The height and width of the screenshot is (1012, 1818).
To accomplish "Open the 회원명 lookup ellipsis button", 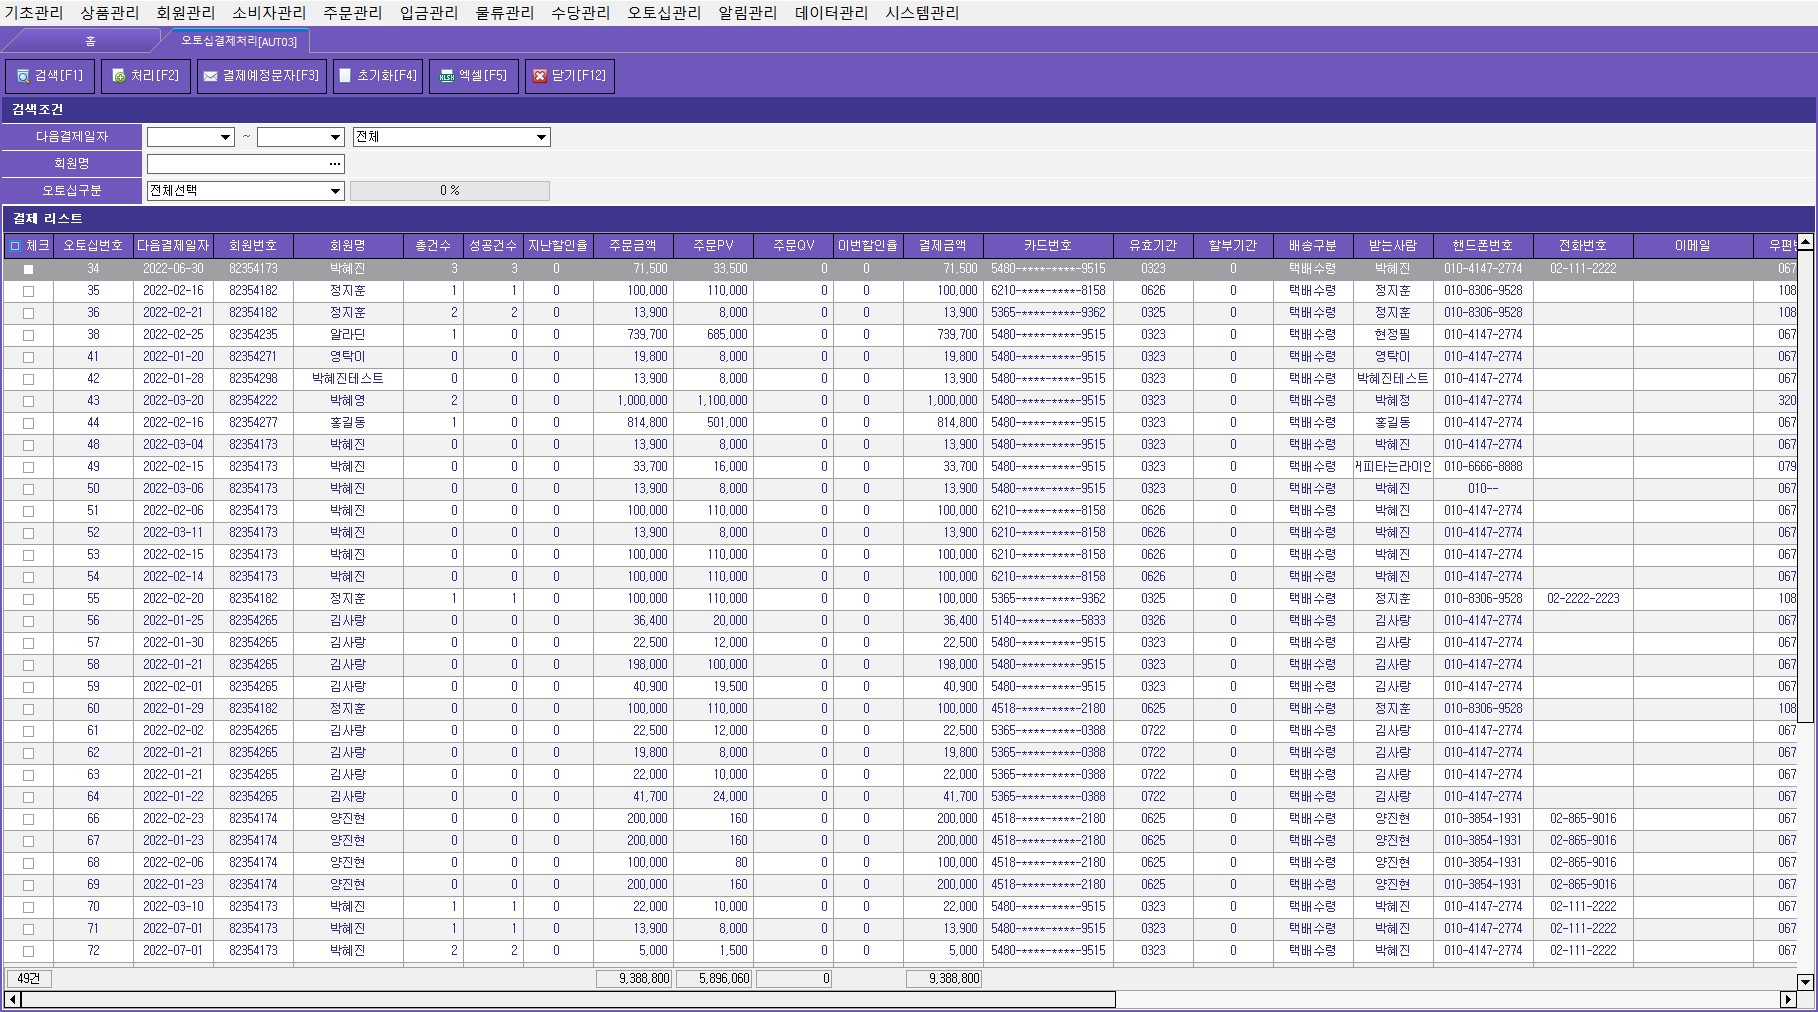I will [x=335, y=164].
